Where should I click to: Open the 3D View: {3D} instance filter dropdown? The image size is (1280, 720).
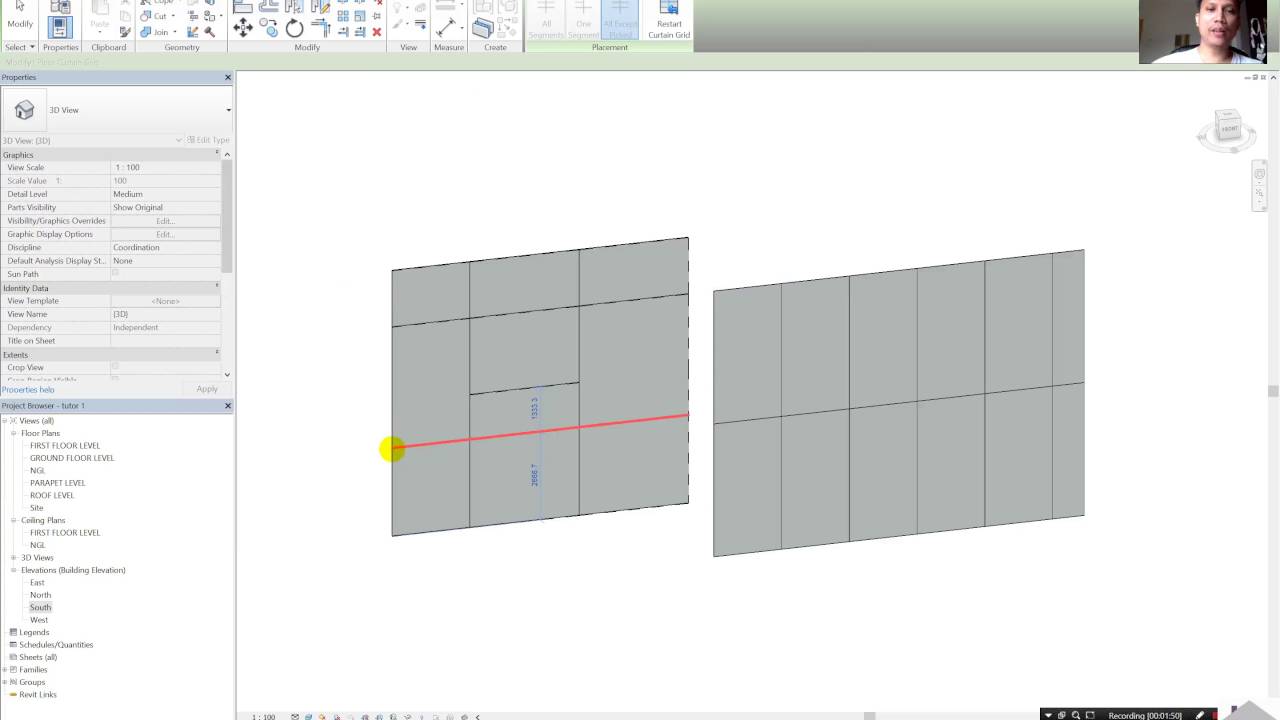coord(179,140)
